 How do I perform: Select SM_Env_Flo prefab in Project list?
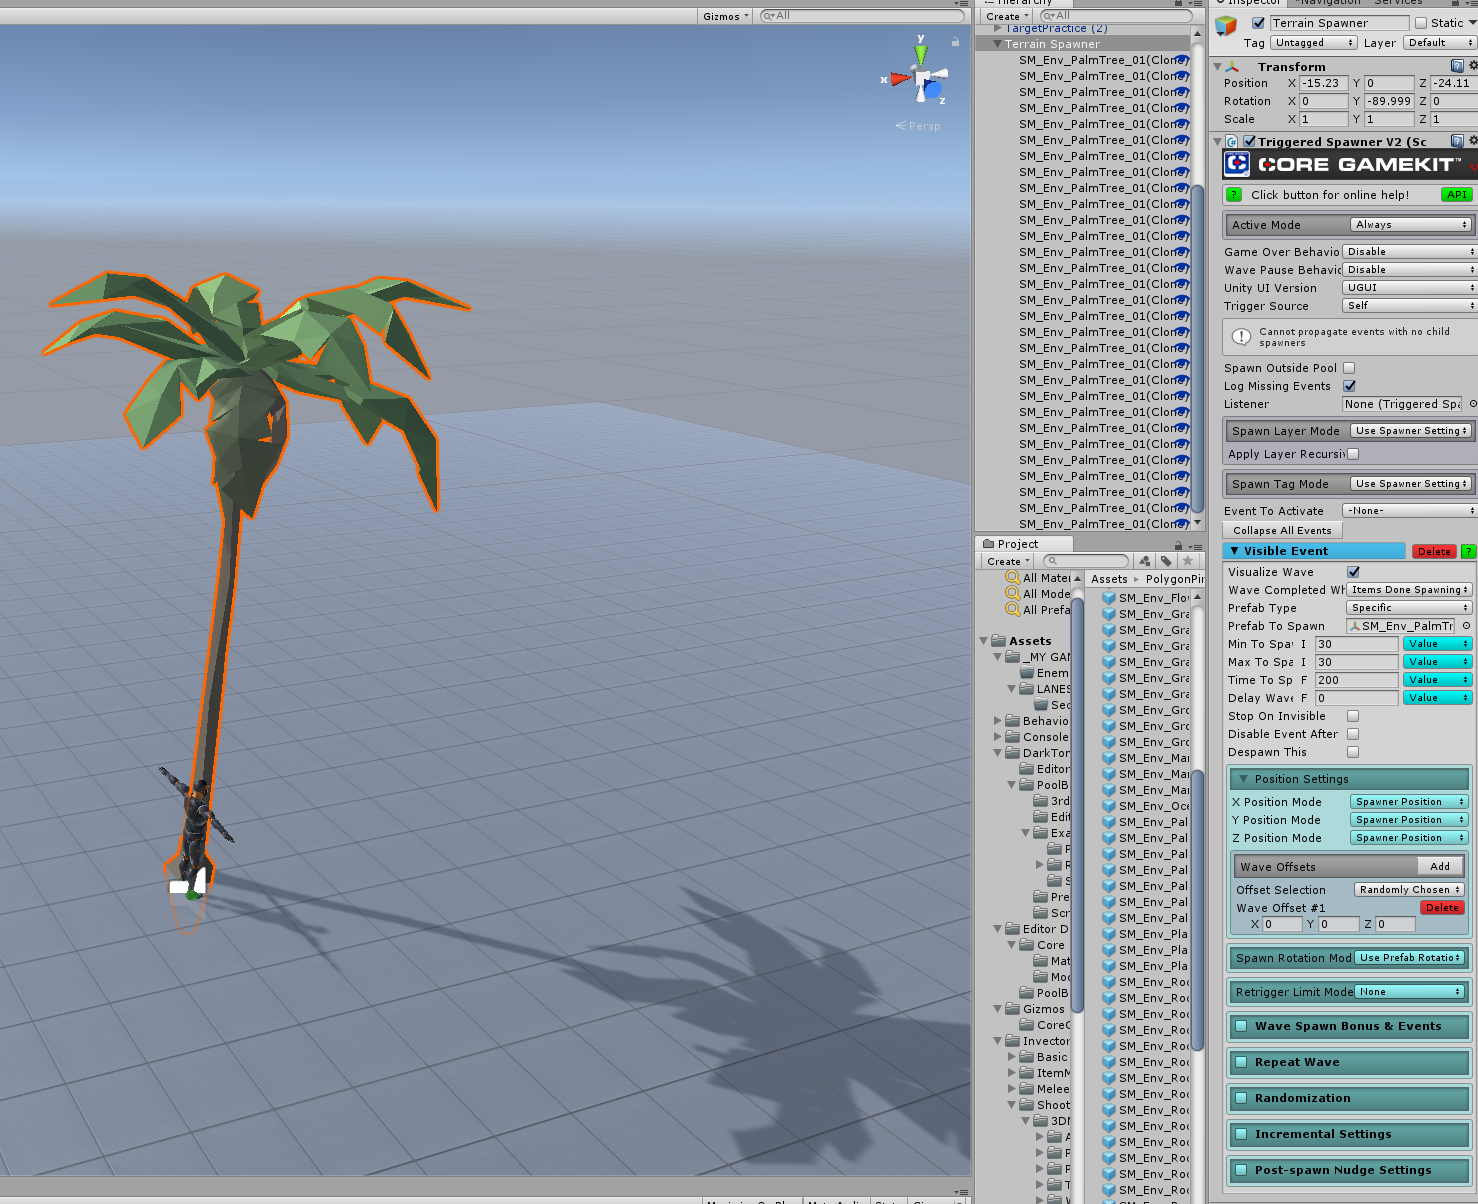1146,598
